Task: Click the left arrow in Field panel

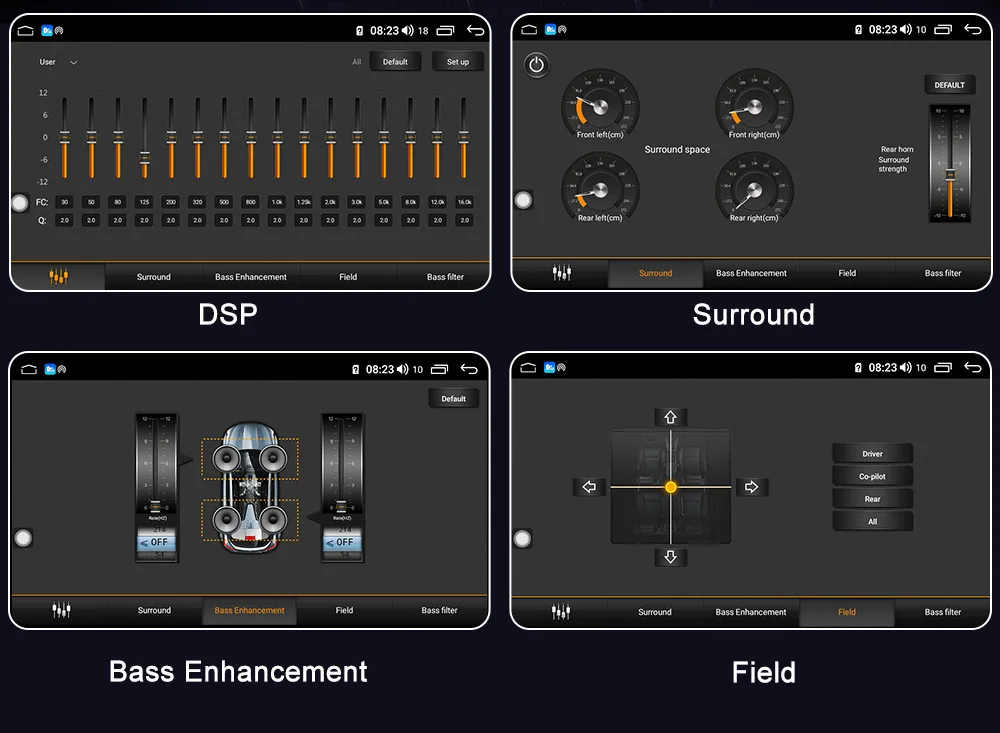Action: [x=589, y=487]
